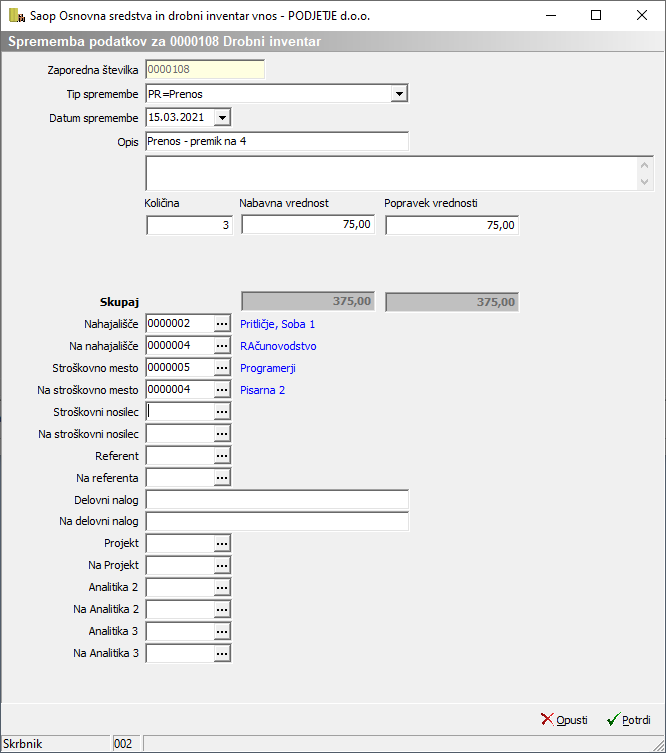
Task: Click the Saop application icon in title bar
Action: click(x=17, y=15)
